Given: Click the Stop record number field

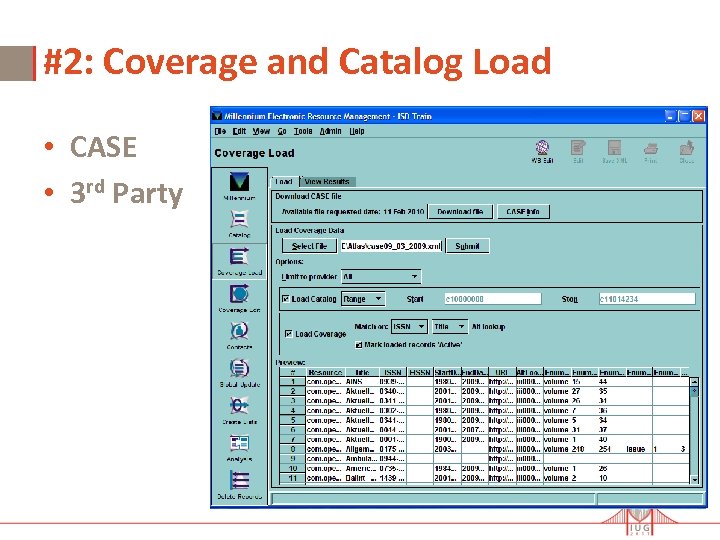Looking at the screenshot, I should 647,299.
